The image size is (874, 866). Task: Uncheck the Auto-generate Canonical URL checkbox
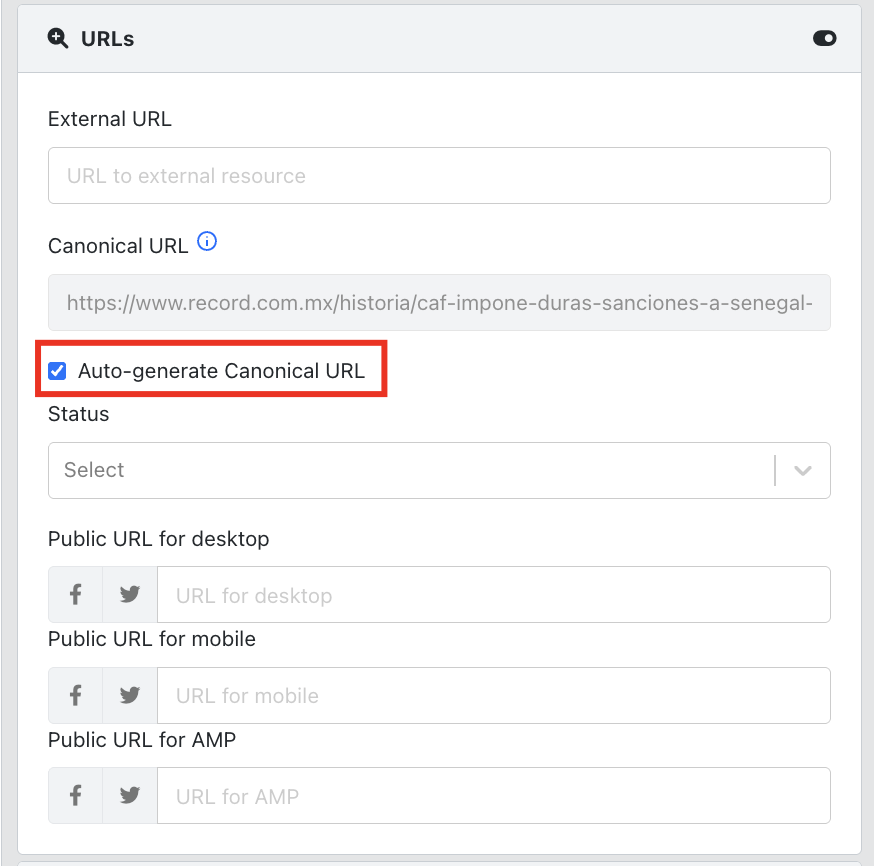point(58,372)
